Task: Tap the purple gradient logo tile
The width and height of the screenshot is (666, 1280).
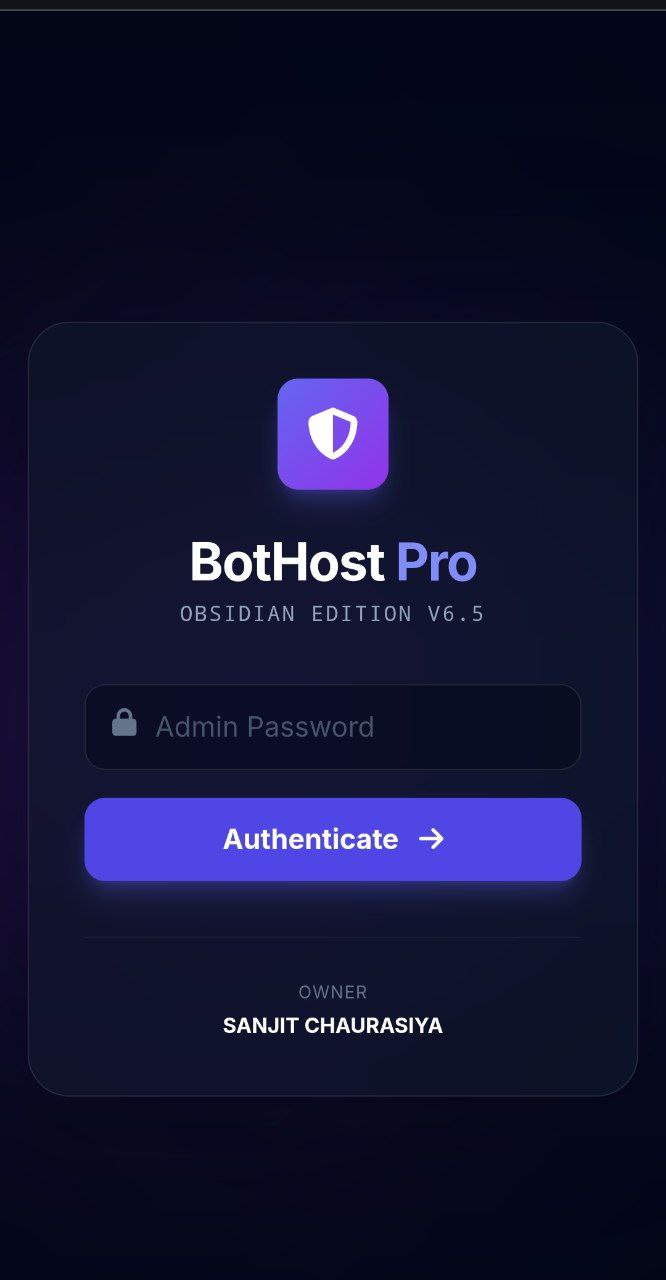Action: [x=333, y=434]
